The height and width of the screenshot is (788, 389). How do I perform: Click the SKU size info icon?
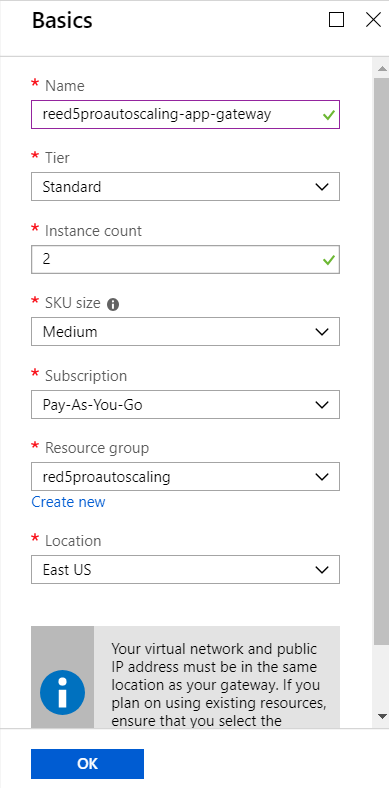(x=113, y=304)
